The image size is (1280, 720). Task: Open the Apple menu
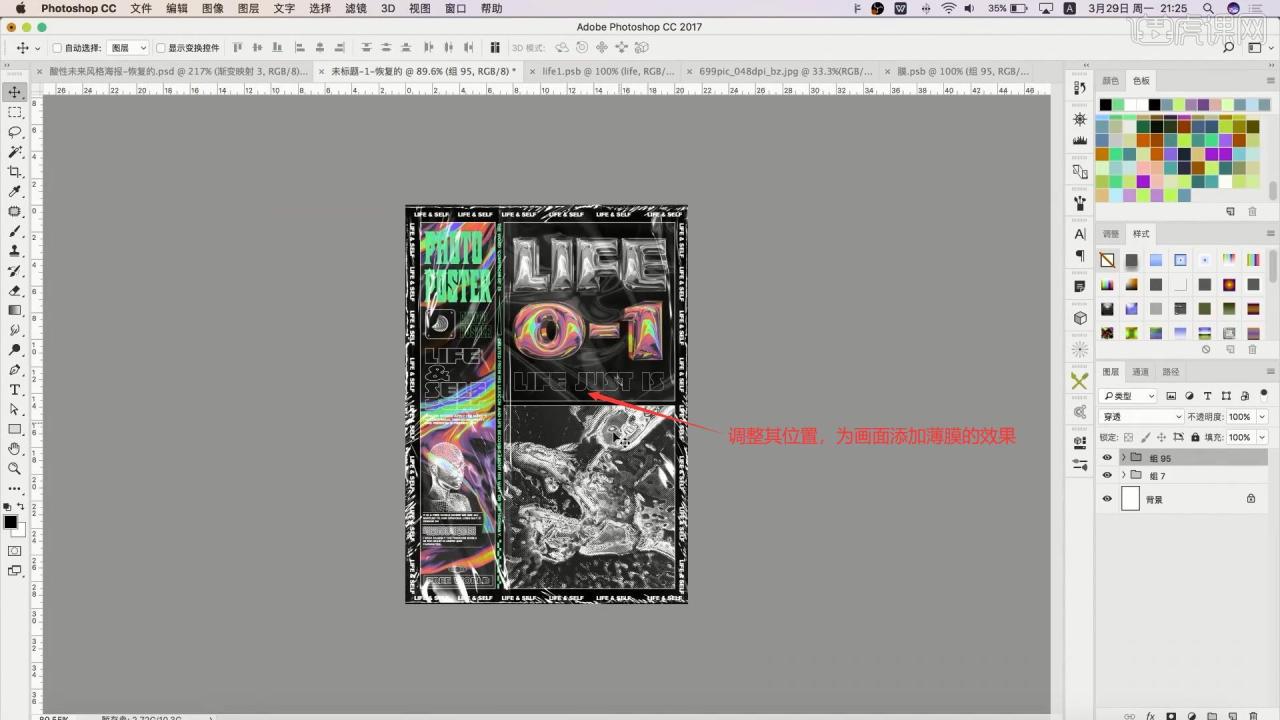point(20,8)
